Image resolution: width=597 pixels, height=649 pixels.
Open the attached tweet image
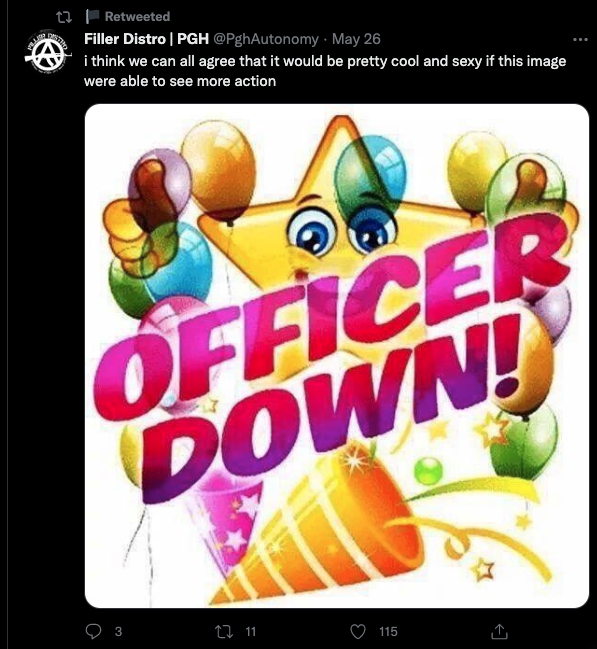[337, 356]
